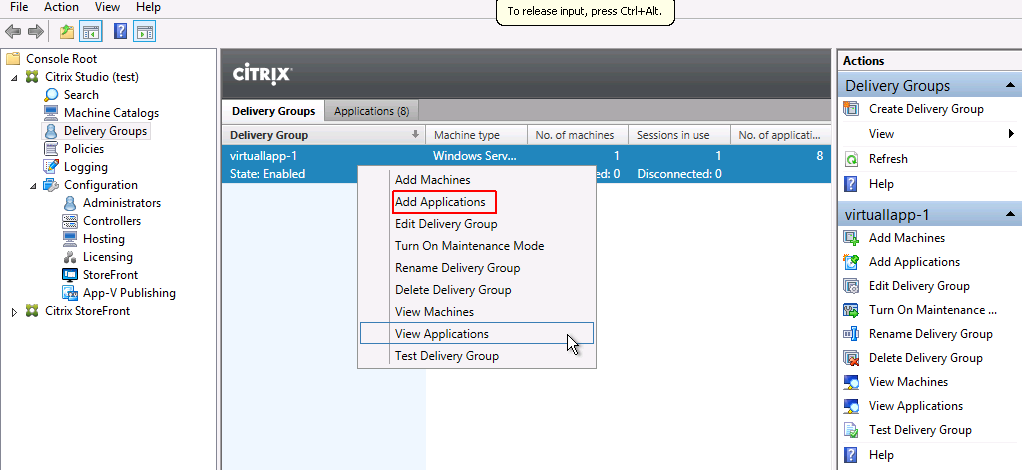
Task: Click Add Machines icon in Actions pane
Action: tap(851, 238)
